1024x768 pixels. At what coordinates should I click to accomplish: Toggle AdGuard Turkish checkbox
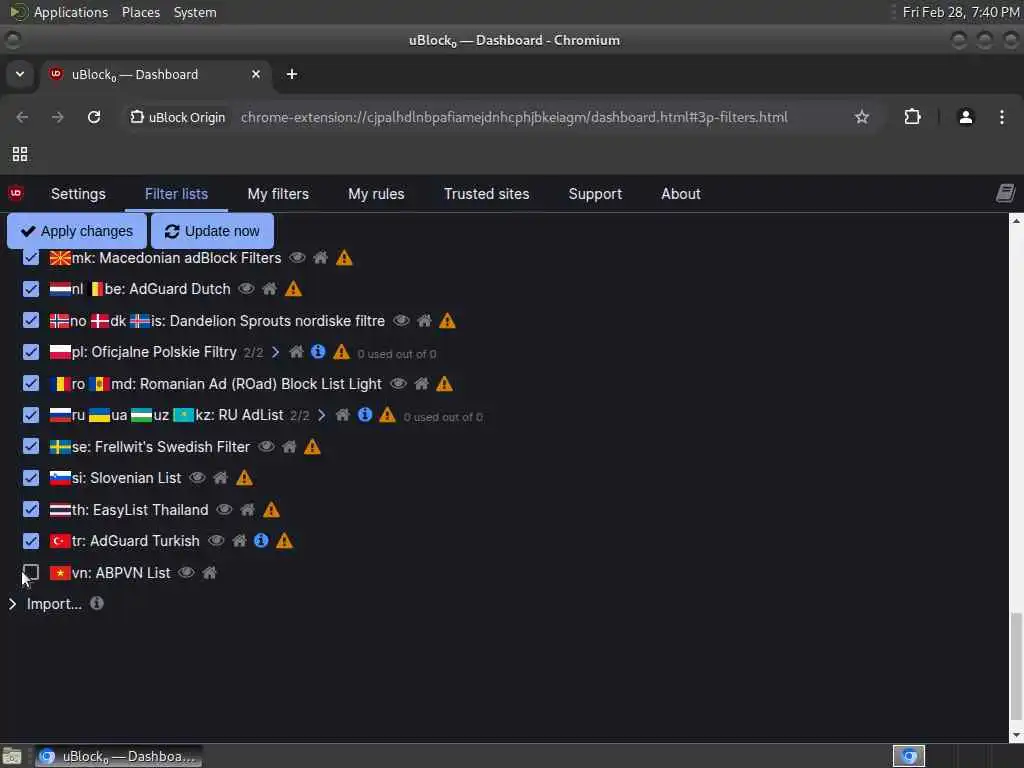click(31, 541)
